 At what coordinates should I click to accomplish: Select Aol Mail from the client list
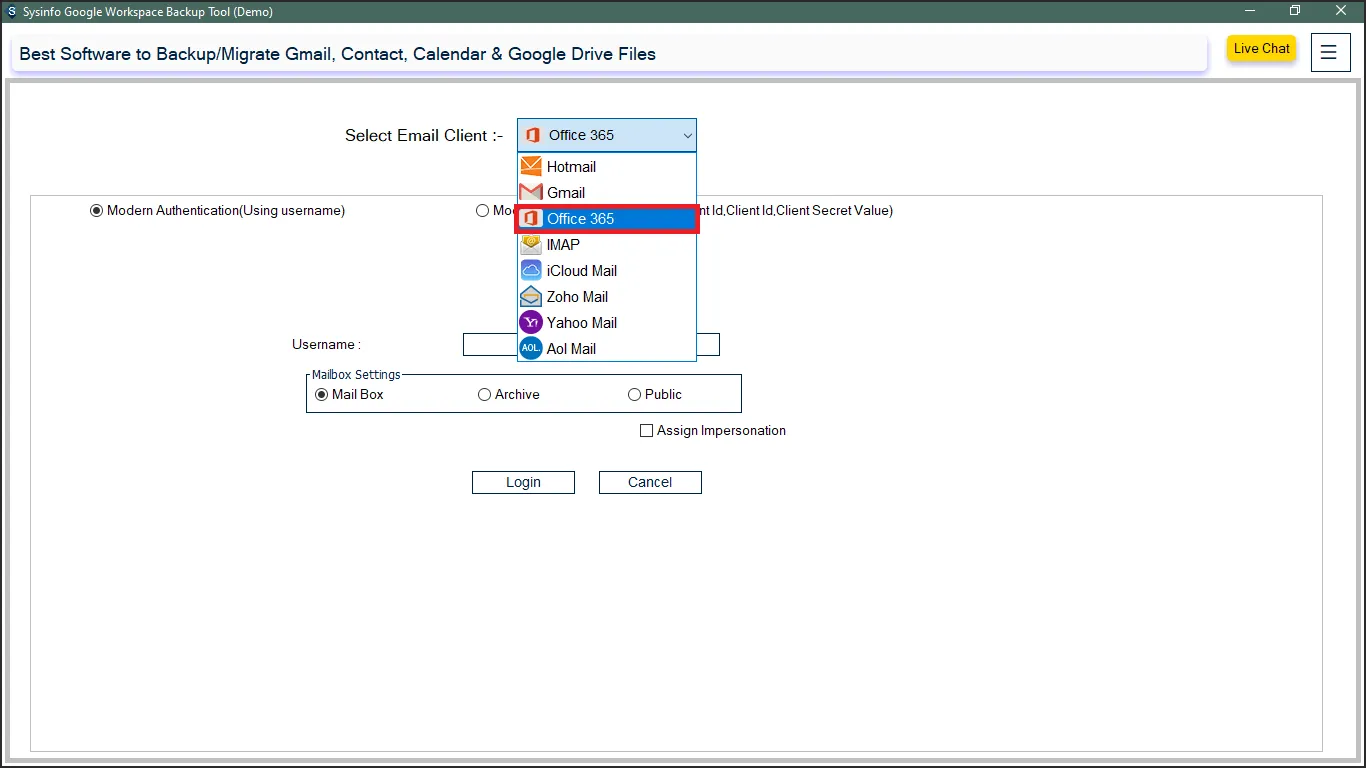tap(607, 349)
